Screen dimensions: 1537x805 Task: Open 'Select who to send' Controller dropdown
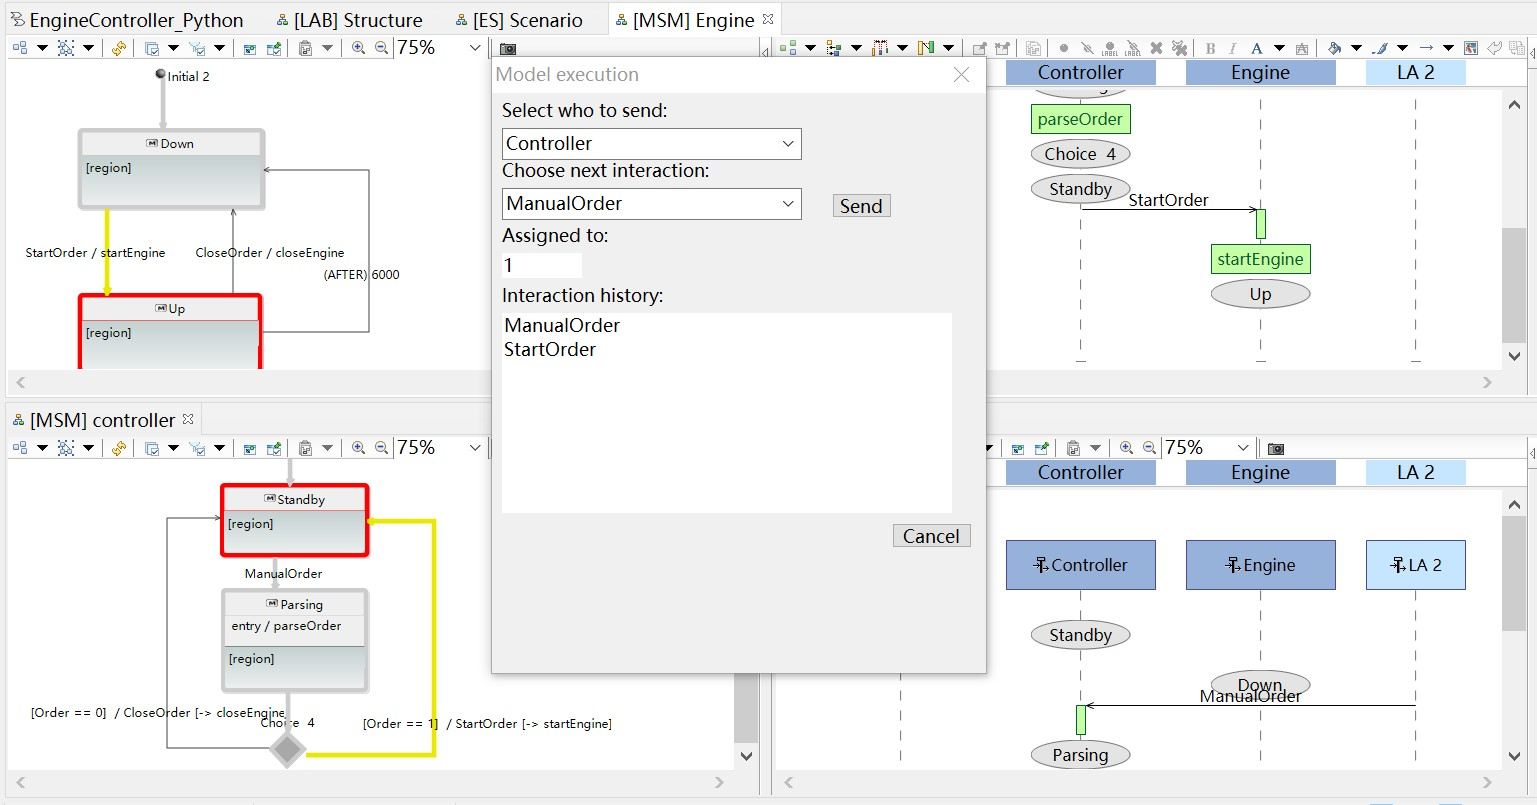[651, 143]
